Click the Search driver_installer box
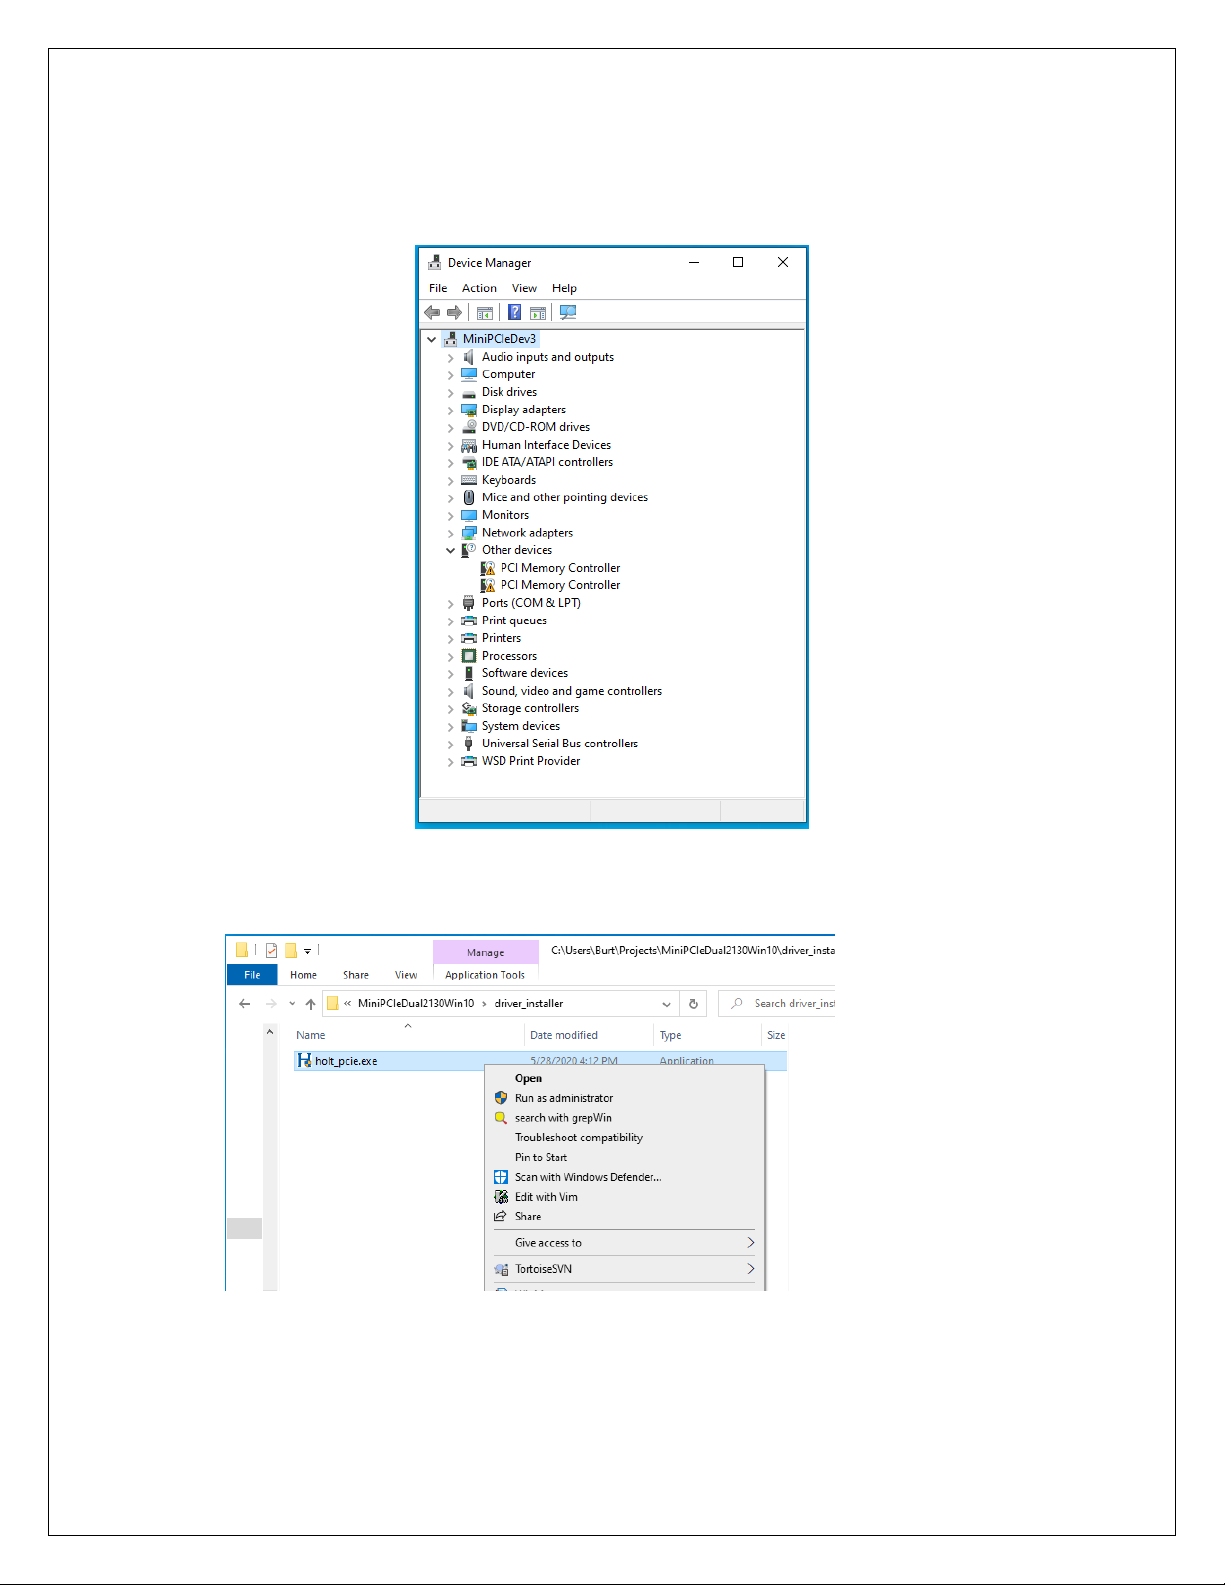This screenshot has width=1225, height=1585. (x=777, y=1003)
